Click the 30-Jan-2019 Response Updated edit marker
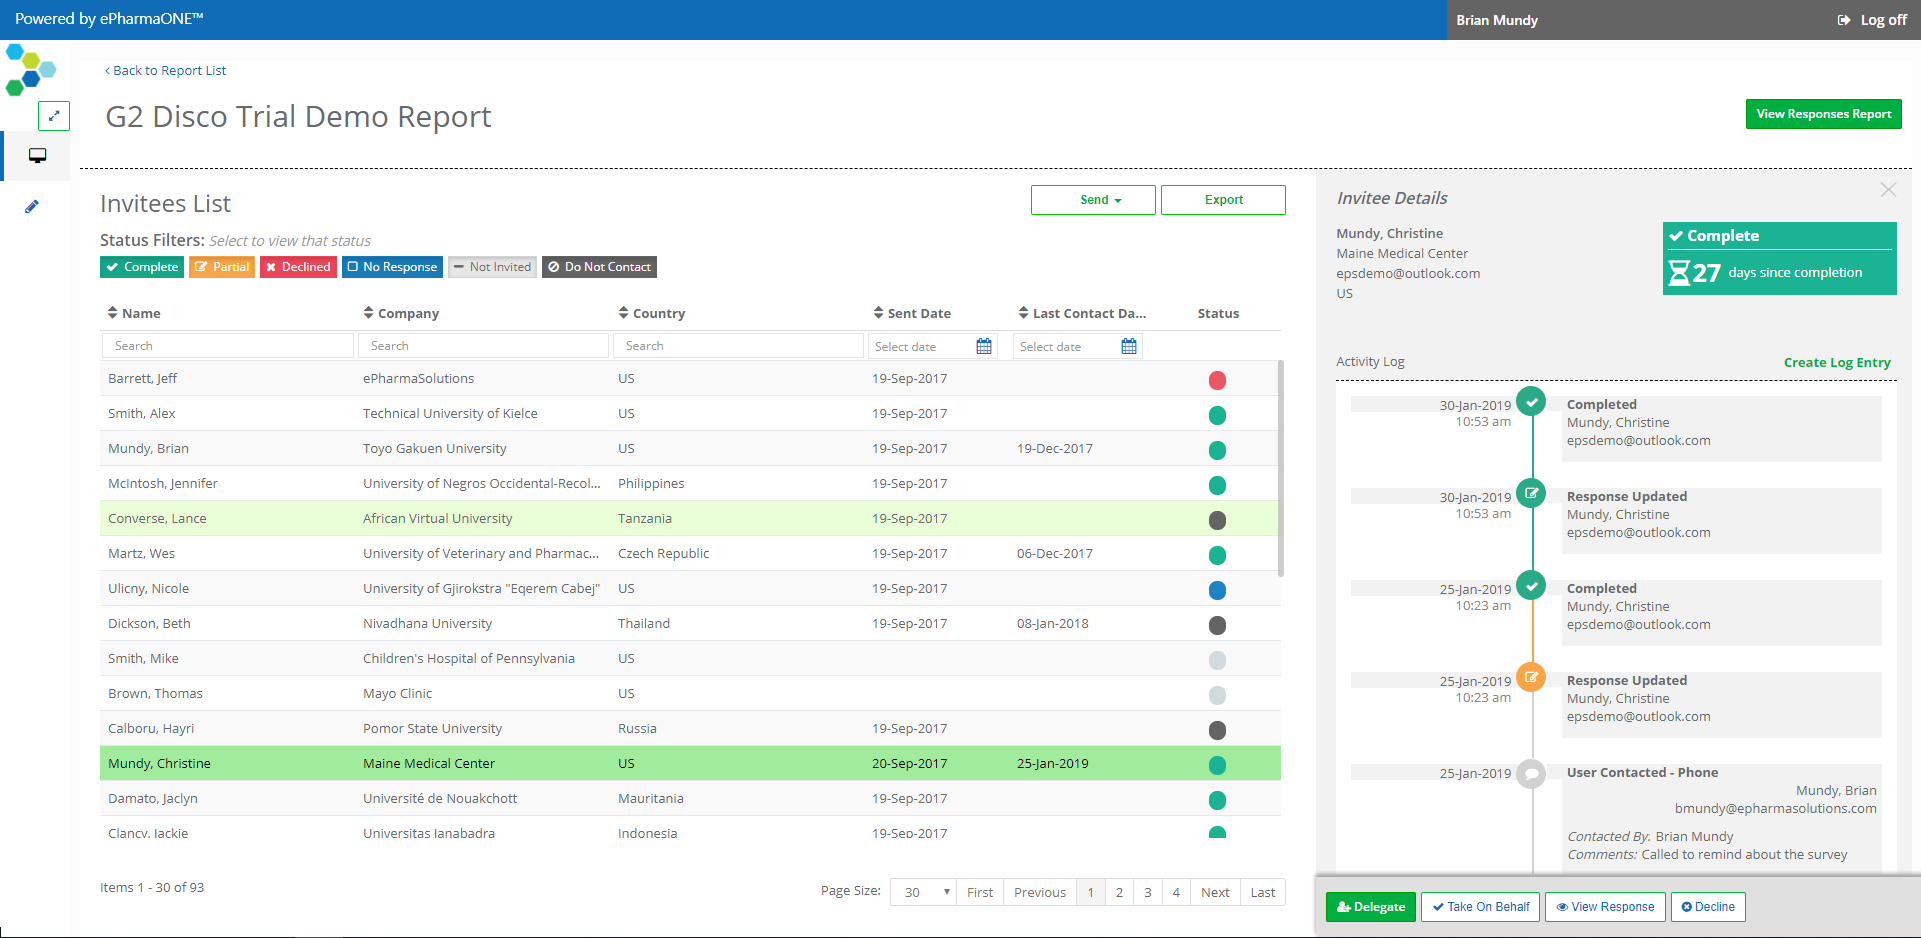 tap(1531, 493)
